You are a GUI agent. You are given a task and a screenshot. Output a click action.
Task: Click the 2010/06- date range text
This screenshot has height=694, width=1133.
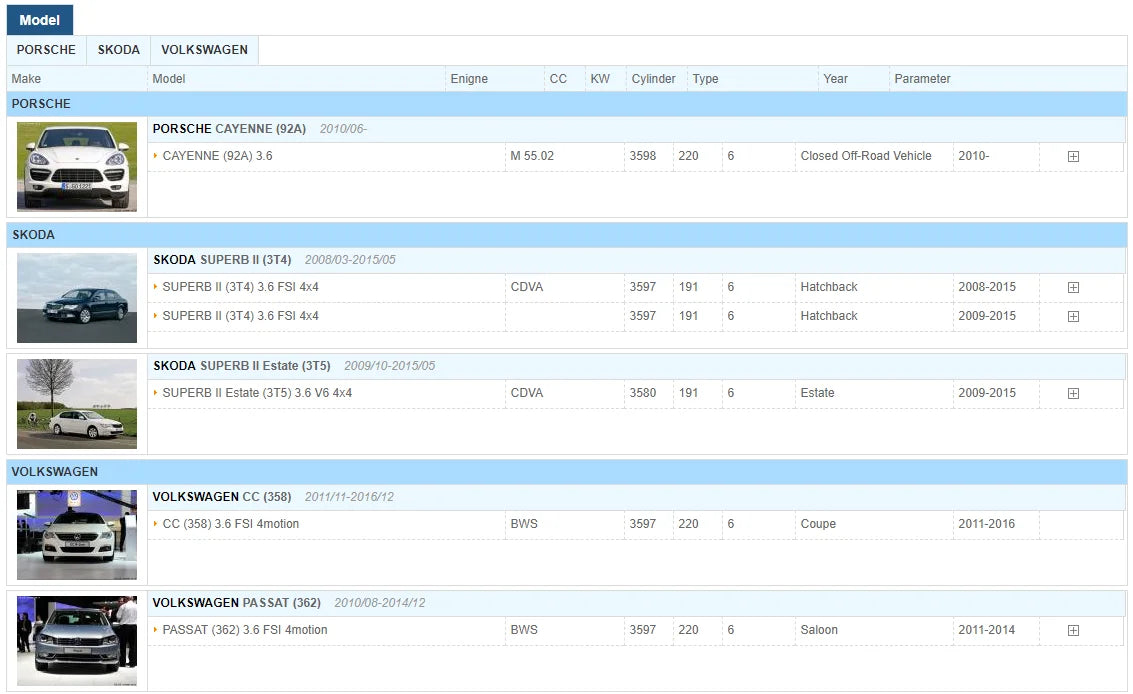point(343,129)
